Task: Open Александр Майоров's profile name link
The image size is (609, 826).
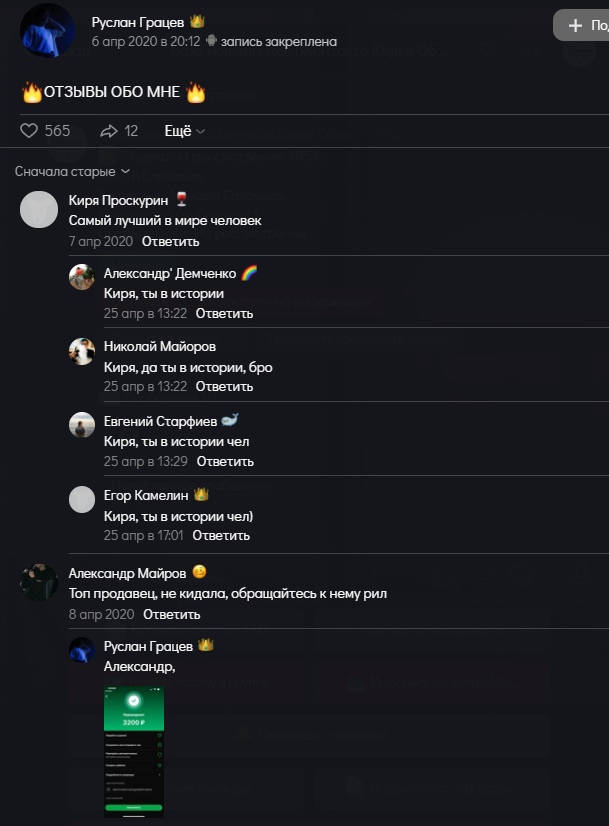Action: [x=127, y=573]
